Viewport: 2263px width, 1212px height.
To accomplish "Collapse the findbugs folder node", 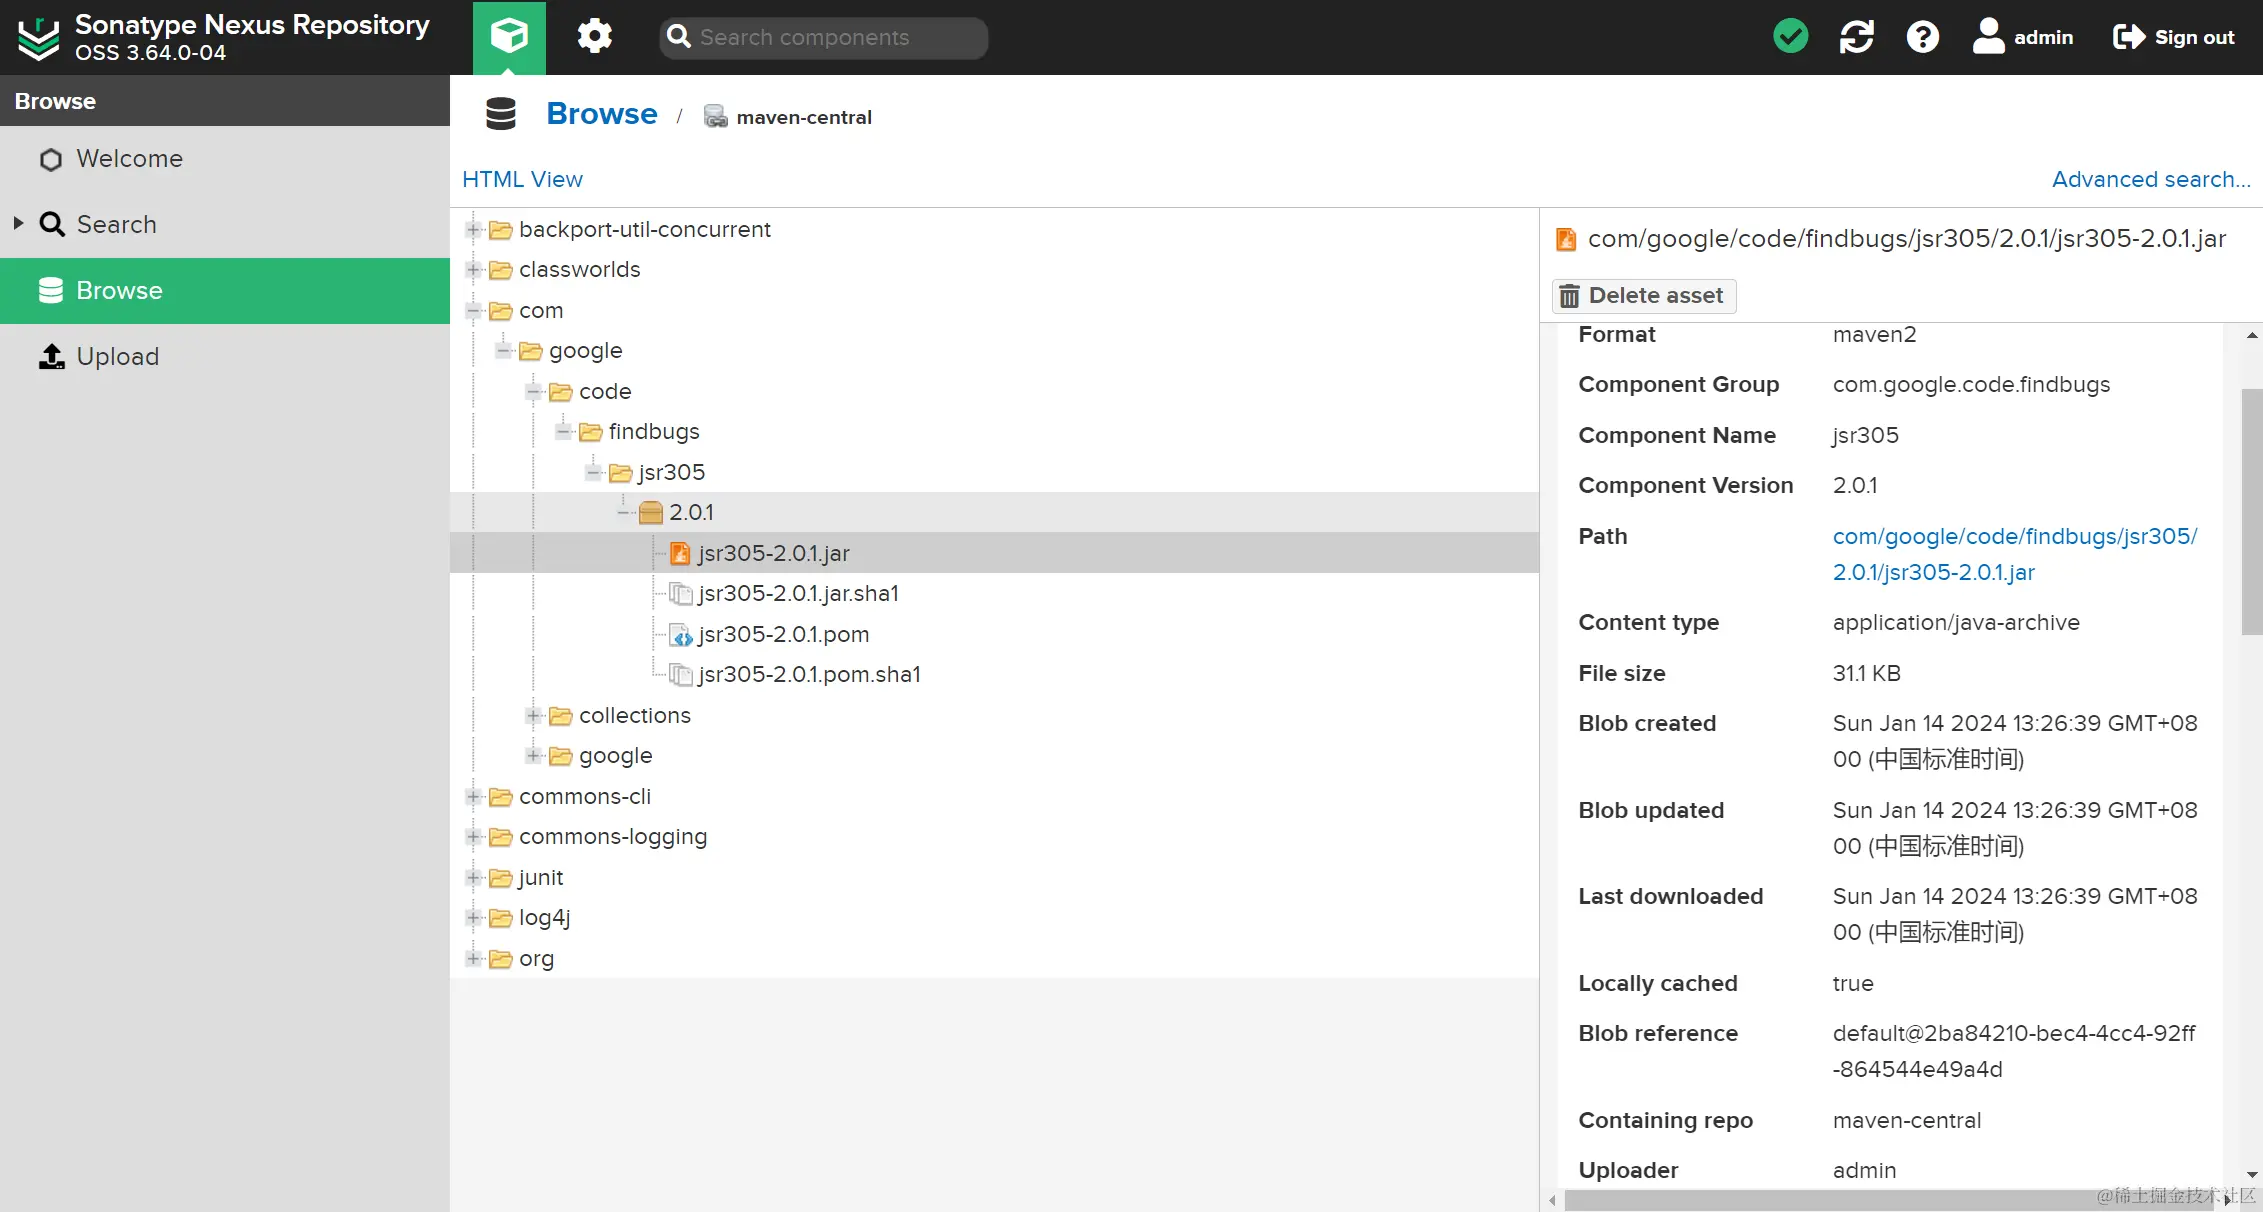I will [564, 432].
